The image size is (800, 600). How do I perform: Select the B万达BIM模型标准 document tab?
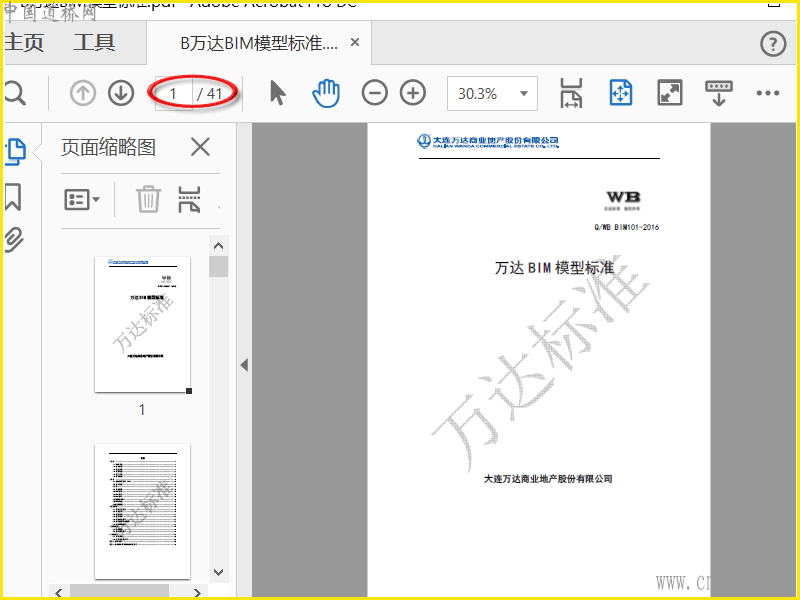click(259, 43)
